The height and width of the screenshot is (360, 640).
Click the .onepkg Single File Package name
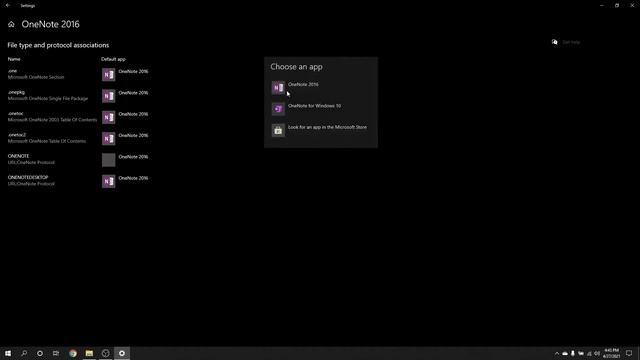click(x=48, y=96)
